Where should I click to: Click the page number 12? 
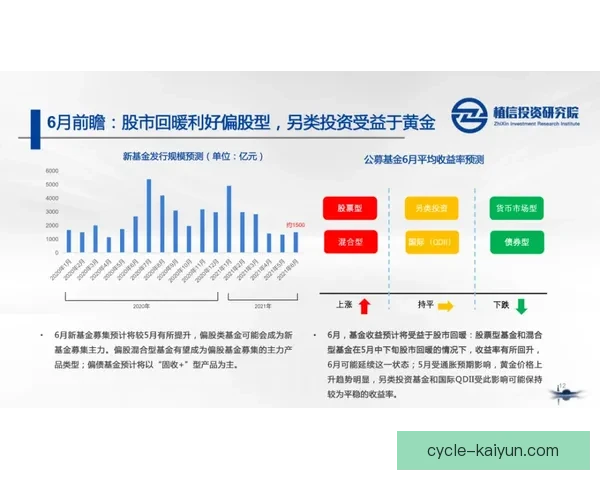point(562,386)
